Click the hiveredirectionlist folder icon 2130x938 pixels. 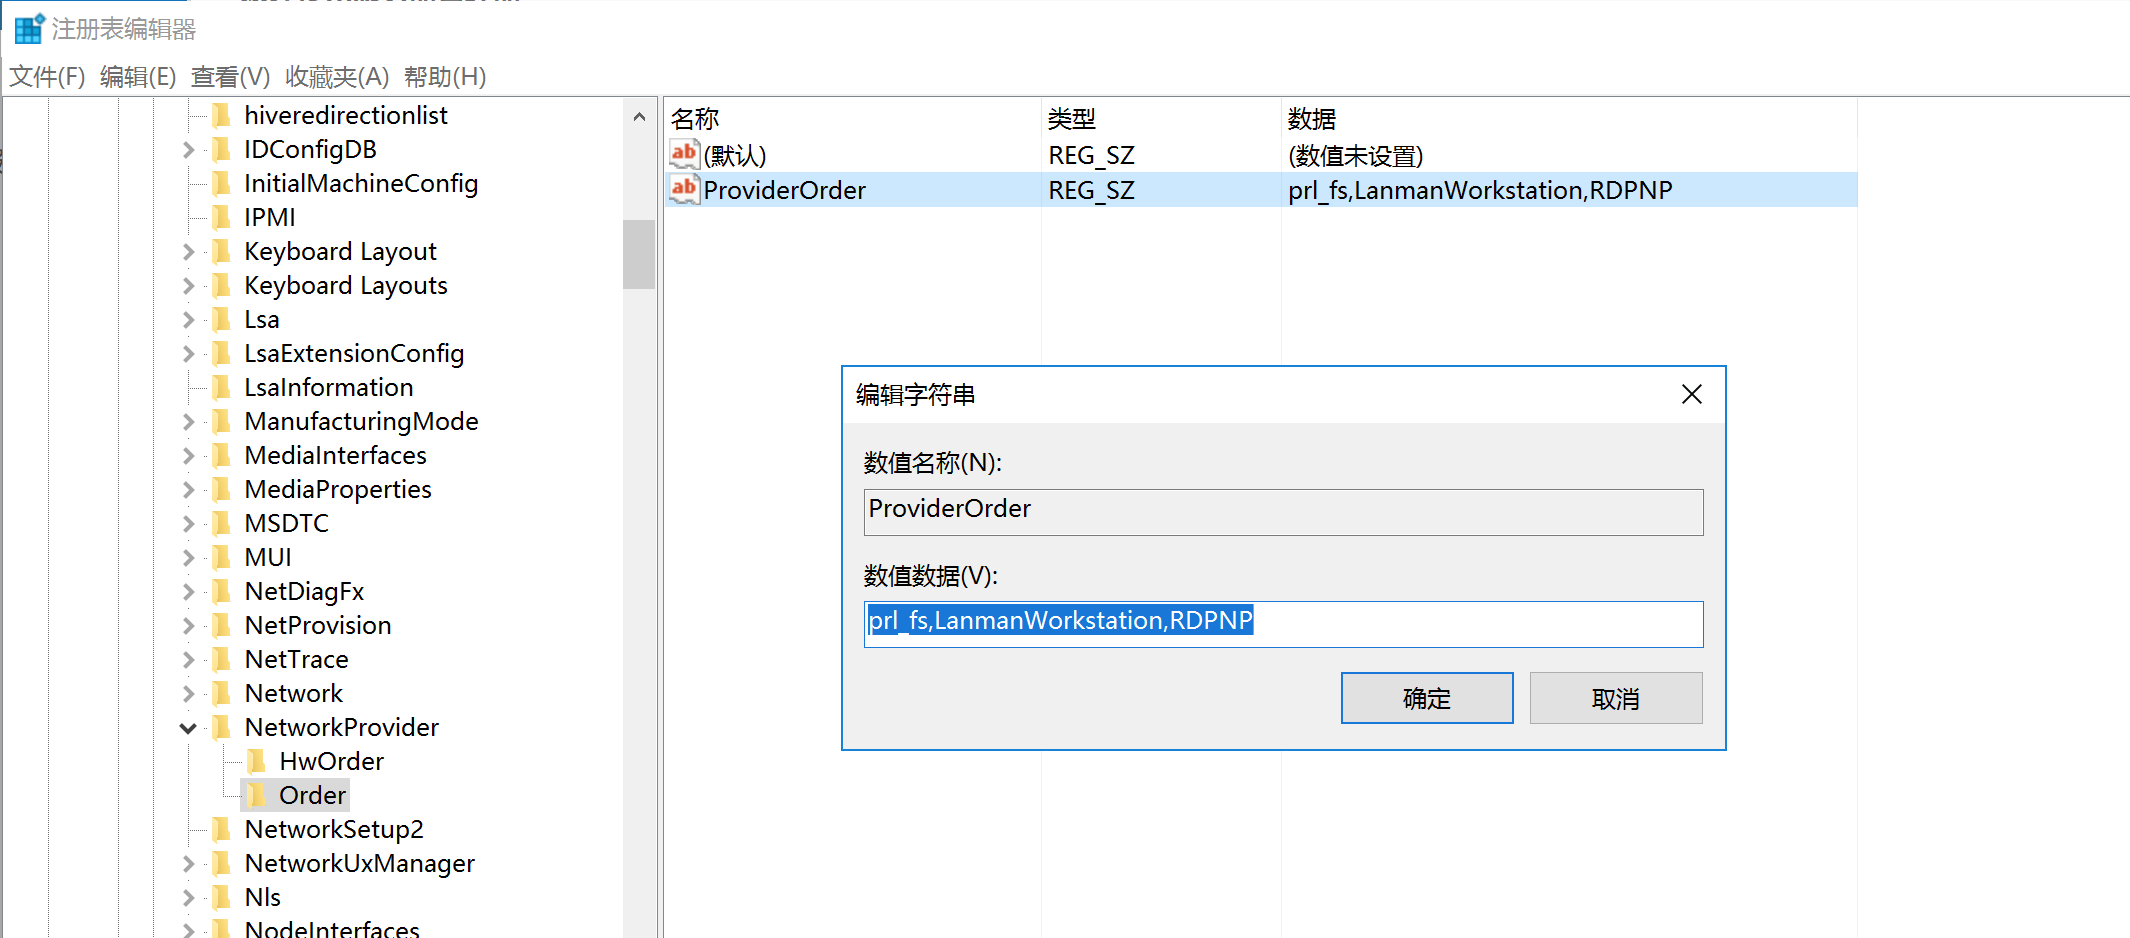222,115
